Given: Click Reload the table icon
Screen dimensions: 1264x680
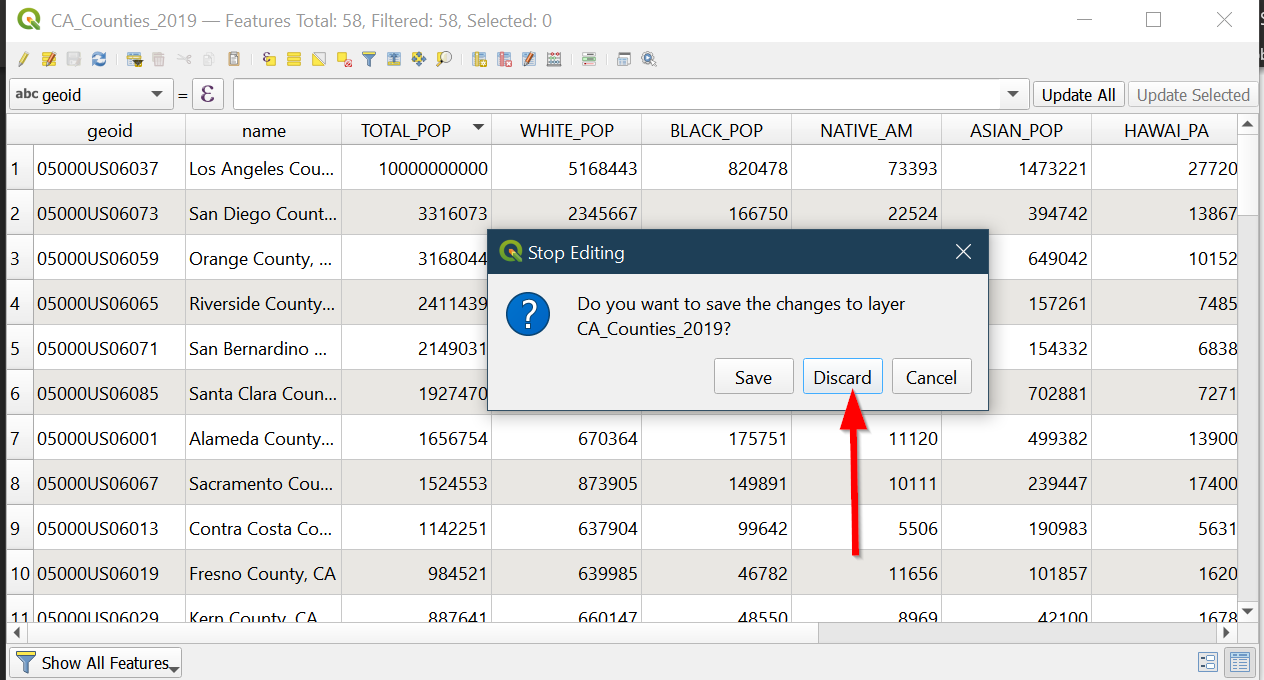Looking at the screenshot, I should [98, 60].
